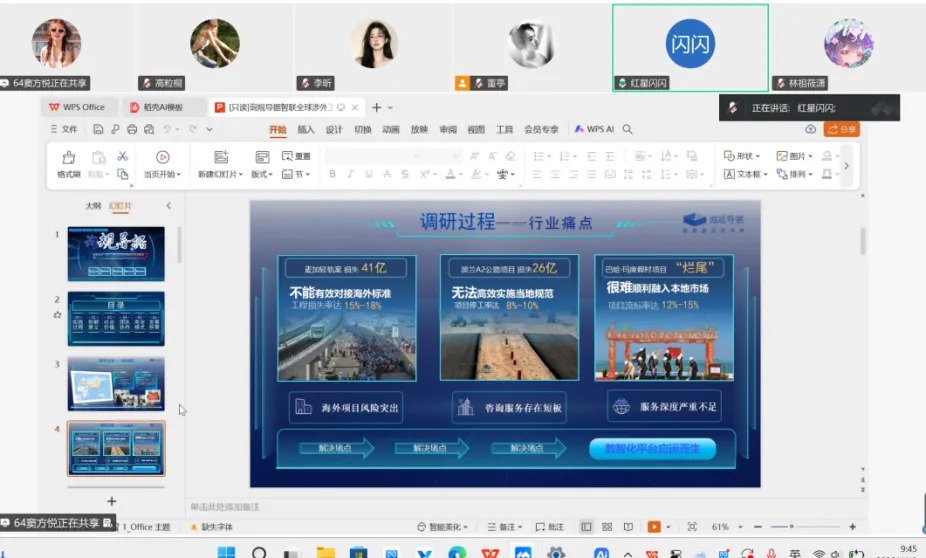Open the zoom percentage 61% dropdown
The height and width of the screenshot is (558, 926).
click(x=727, y=526)
